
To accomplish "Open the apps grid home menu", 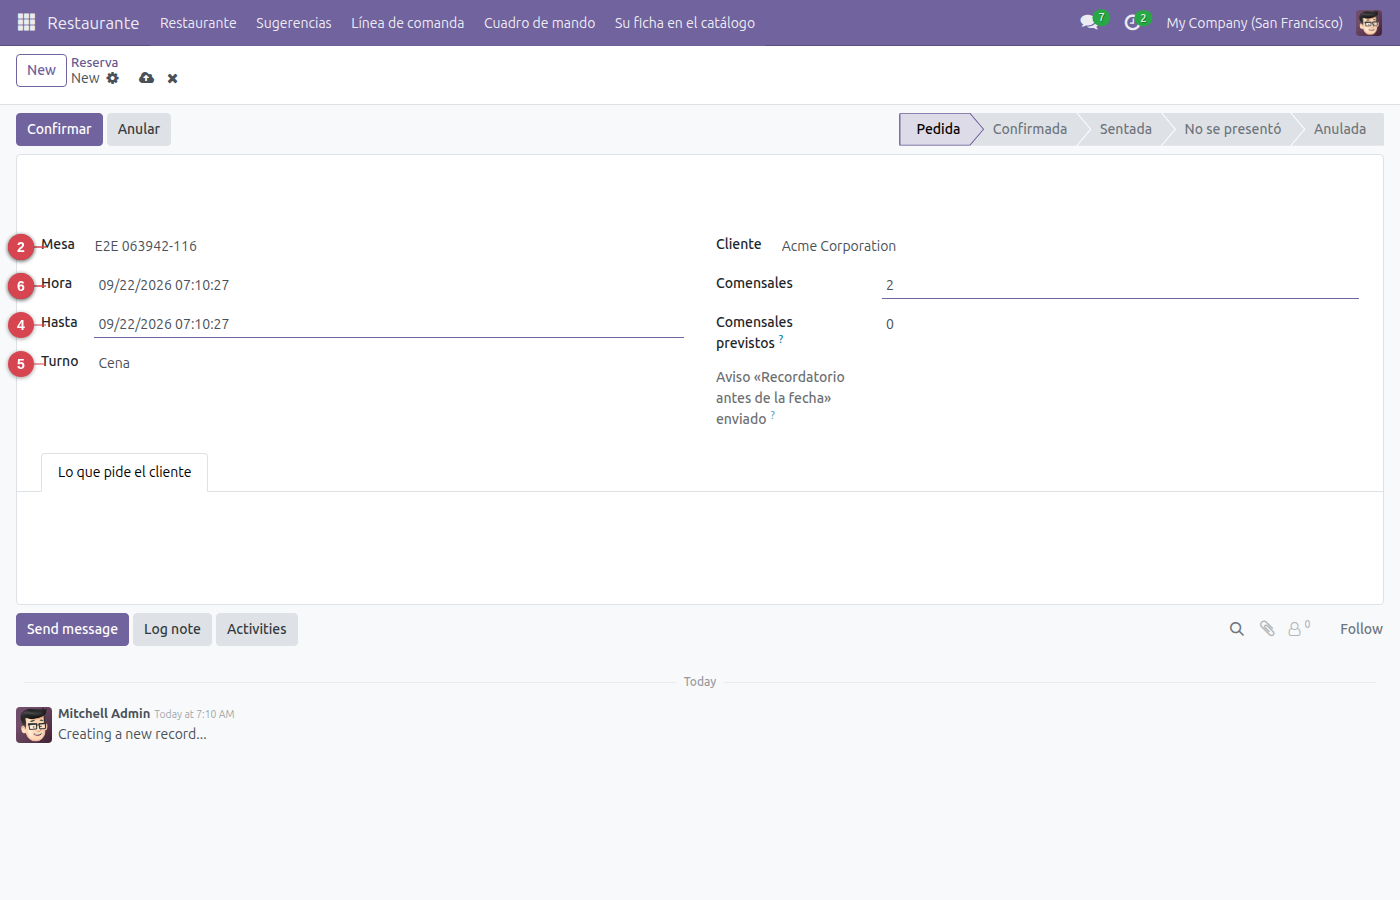I will coord(27,22).
